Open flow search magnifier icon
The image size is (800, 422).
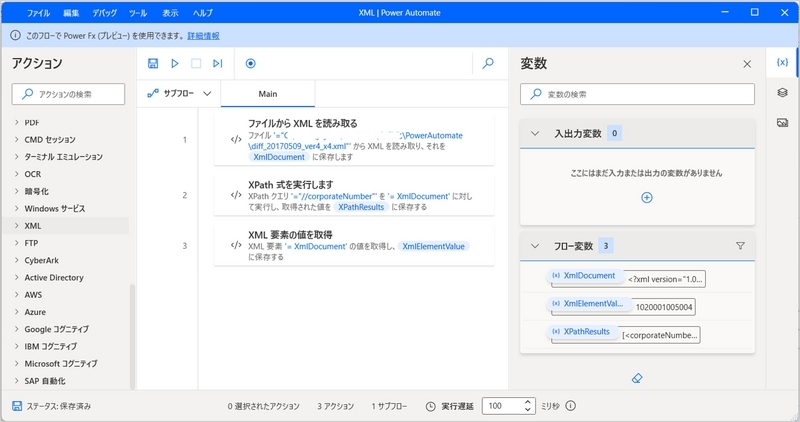(x=488, y=63)
